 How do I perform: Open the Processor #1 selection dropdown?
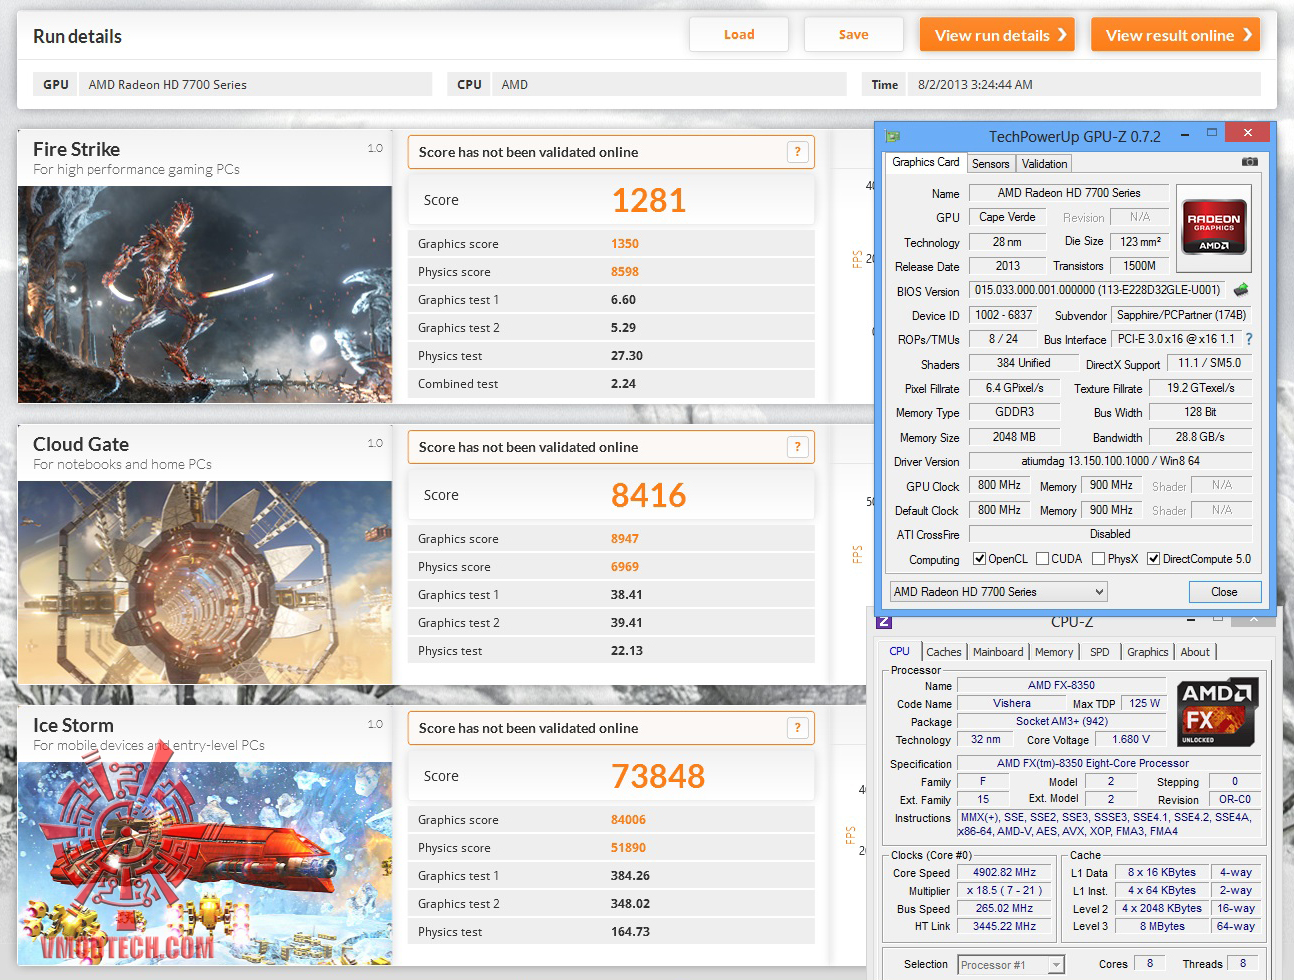click(1010, 965)
